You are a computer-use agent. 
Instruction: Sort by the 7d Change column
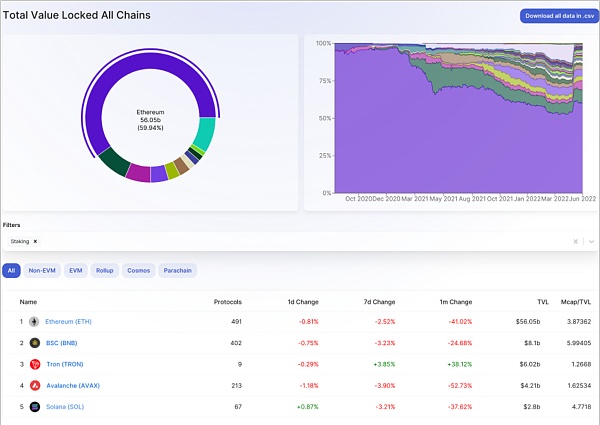379,302
